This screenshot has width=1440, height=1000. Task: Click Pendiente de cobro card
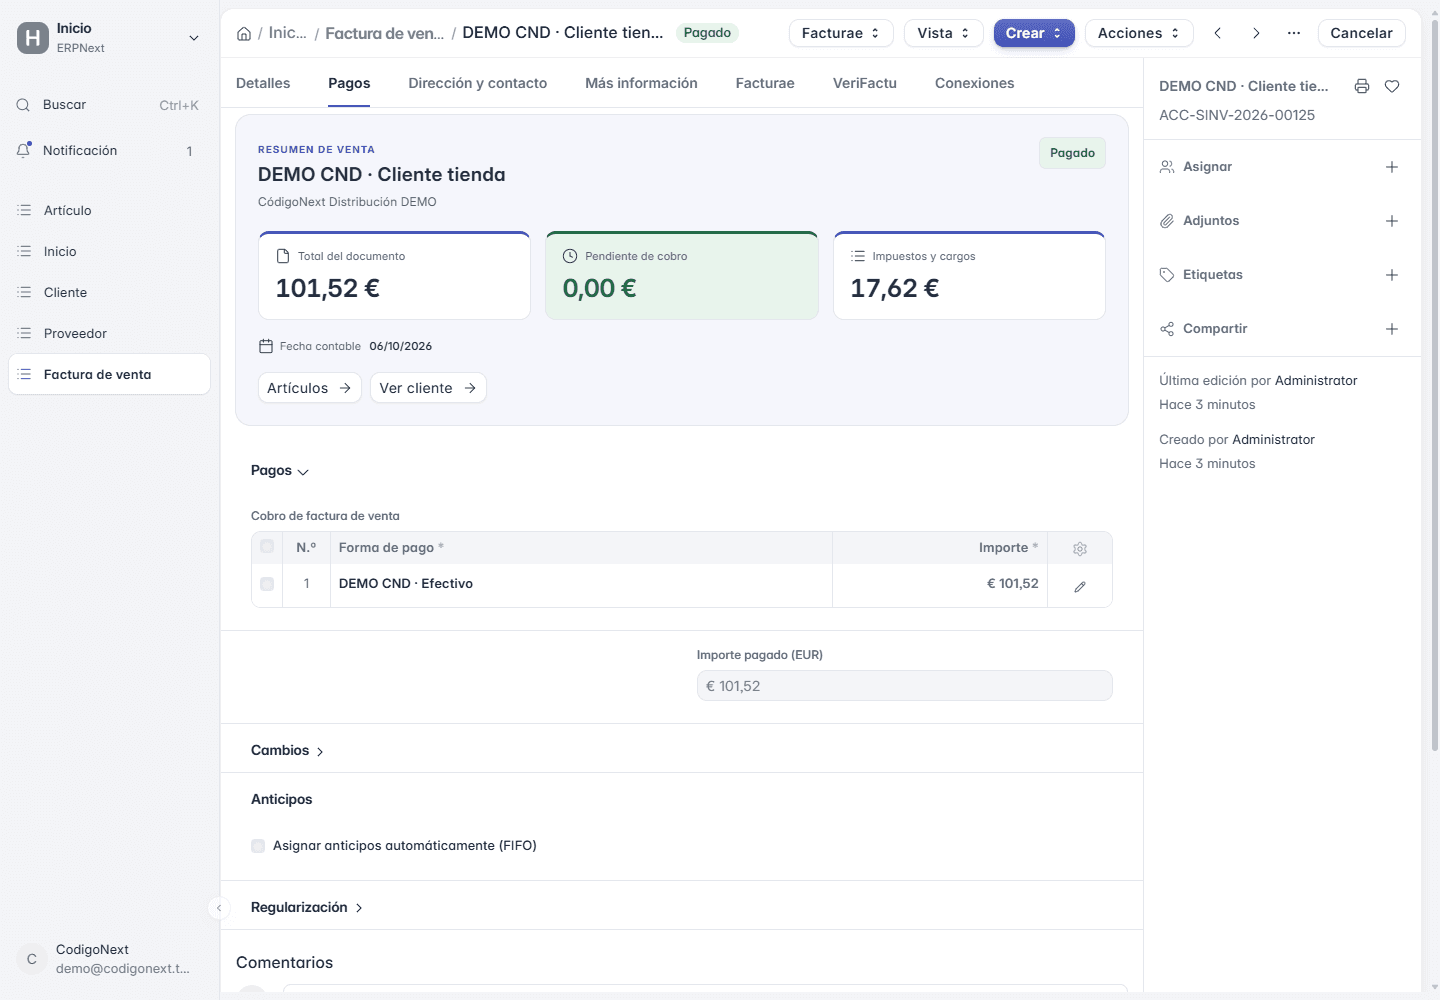click(682, 276)
